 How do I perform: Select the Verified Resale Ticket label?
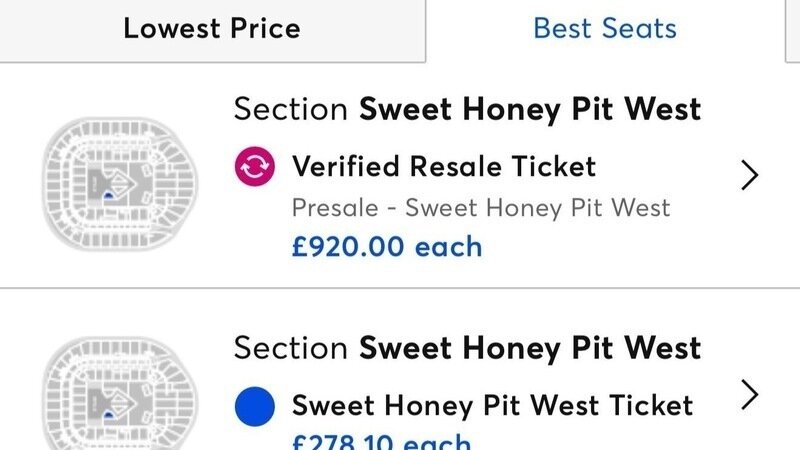pyautogui.click(x=443, y=166)
